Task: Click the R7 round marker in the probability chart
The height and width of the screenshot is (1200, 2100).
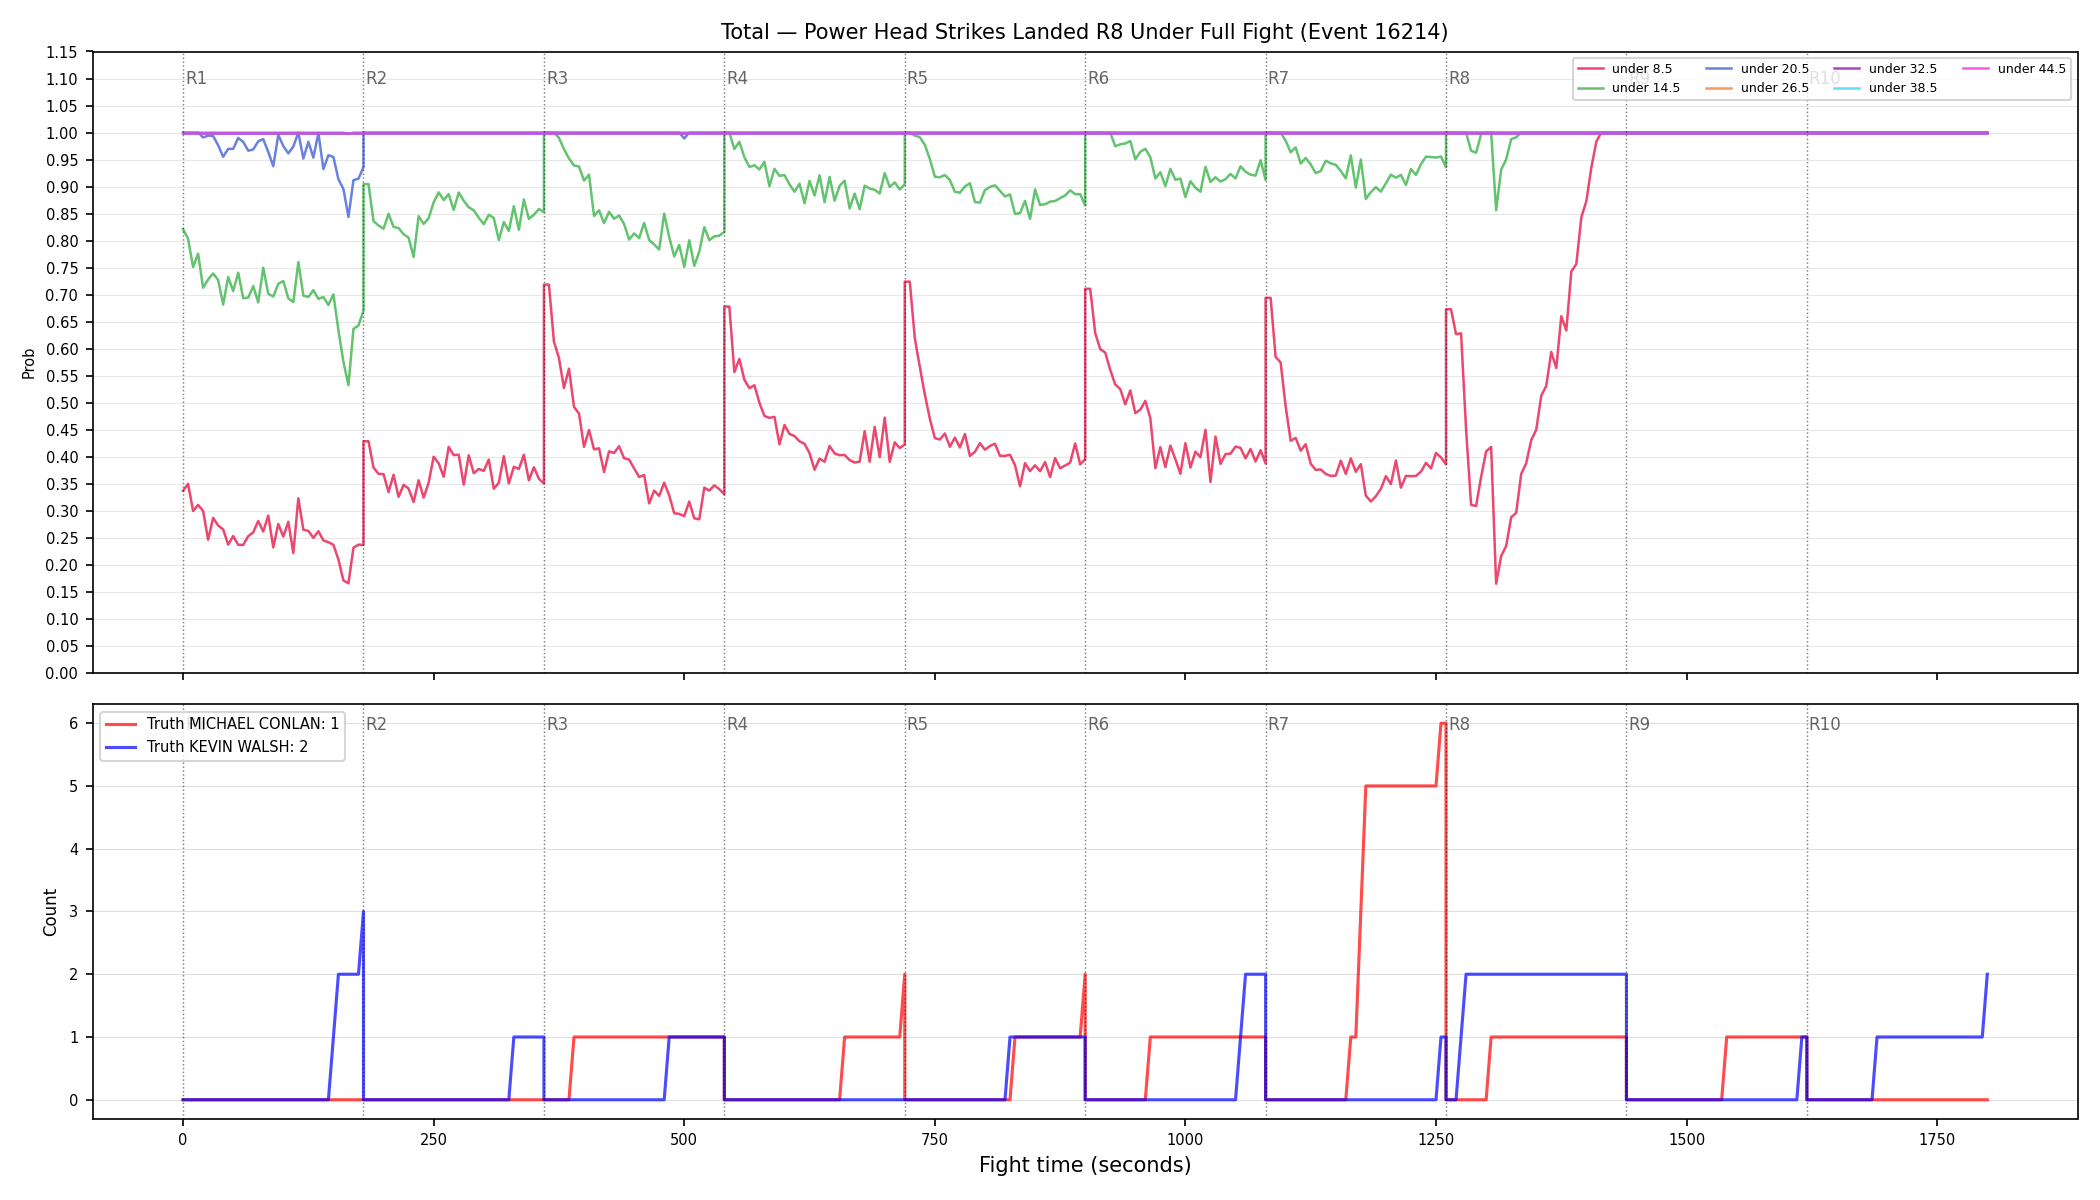Action: click(1278, 78)
